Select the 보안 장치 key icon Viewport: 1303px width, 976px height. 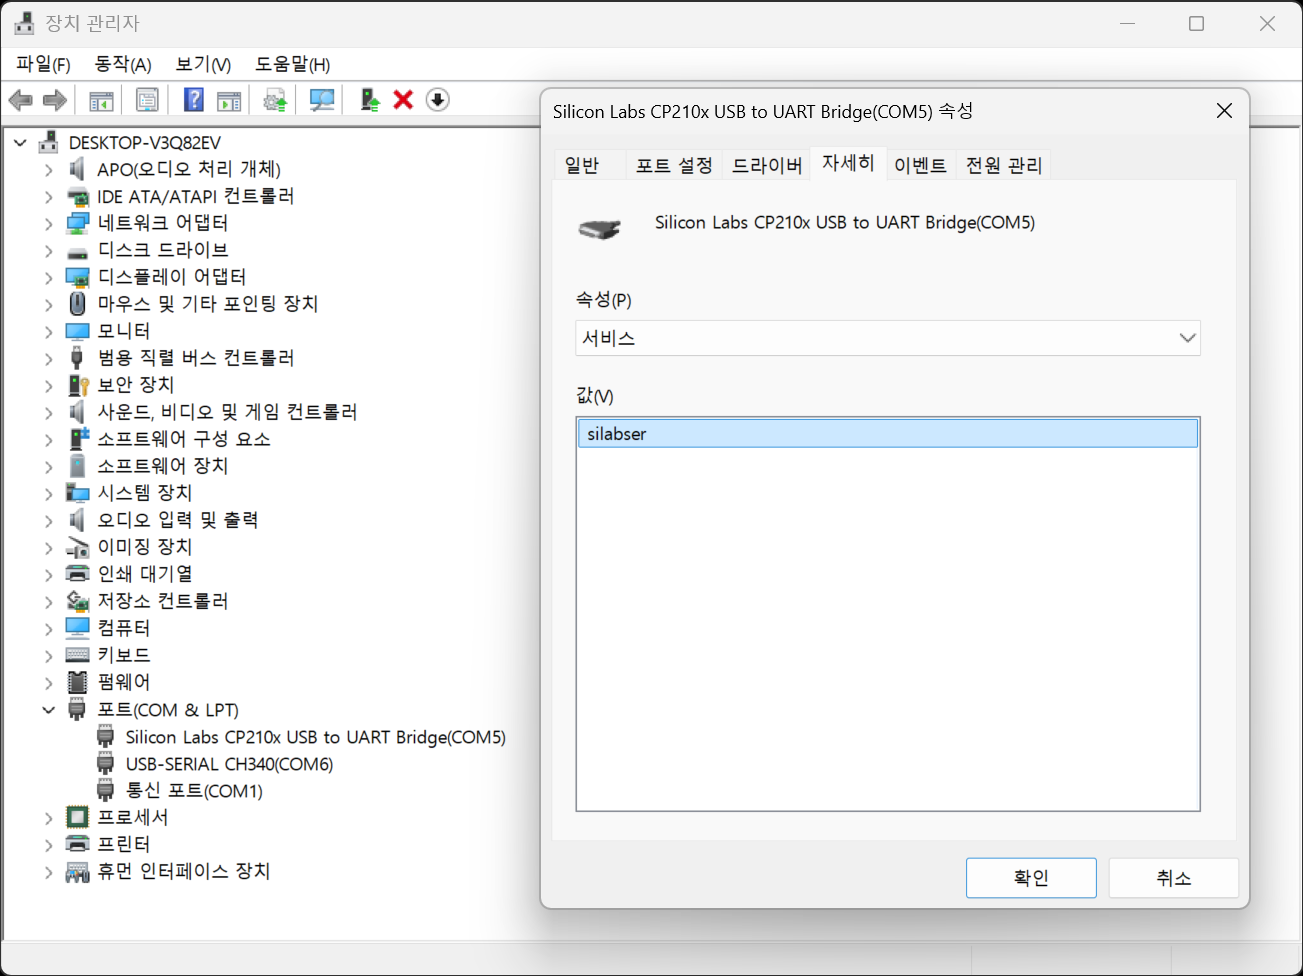coord(78,385)
